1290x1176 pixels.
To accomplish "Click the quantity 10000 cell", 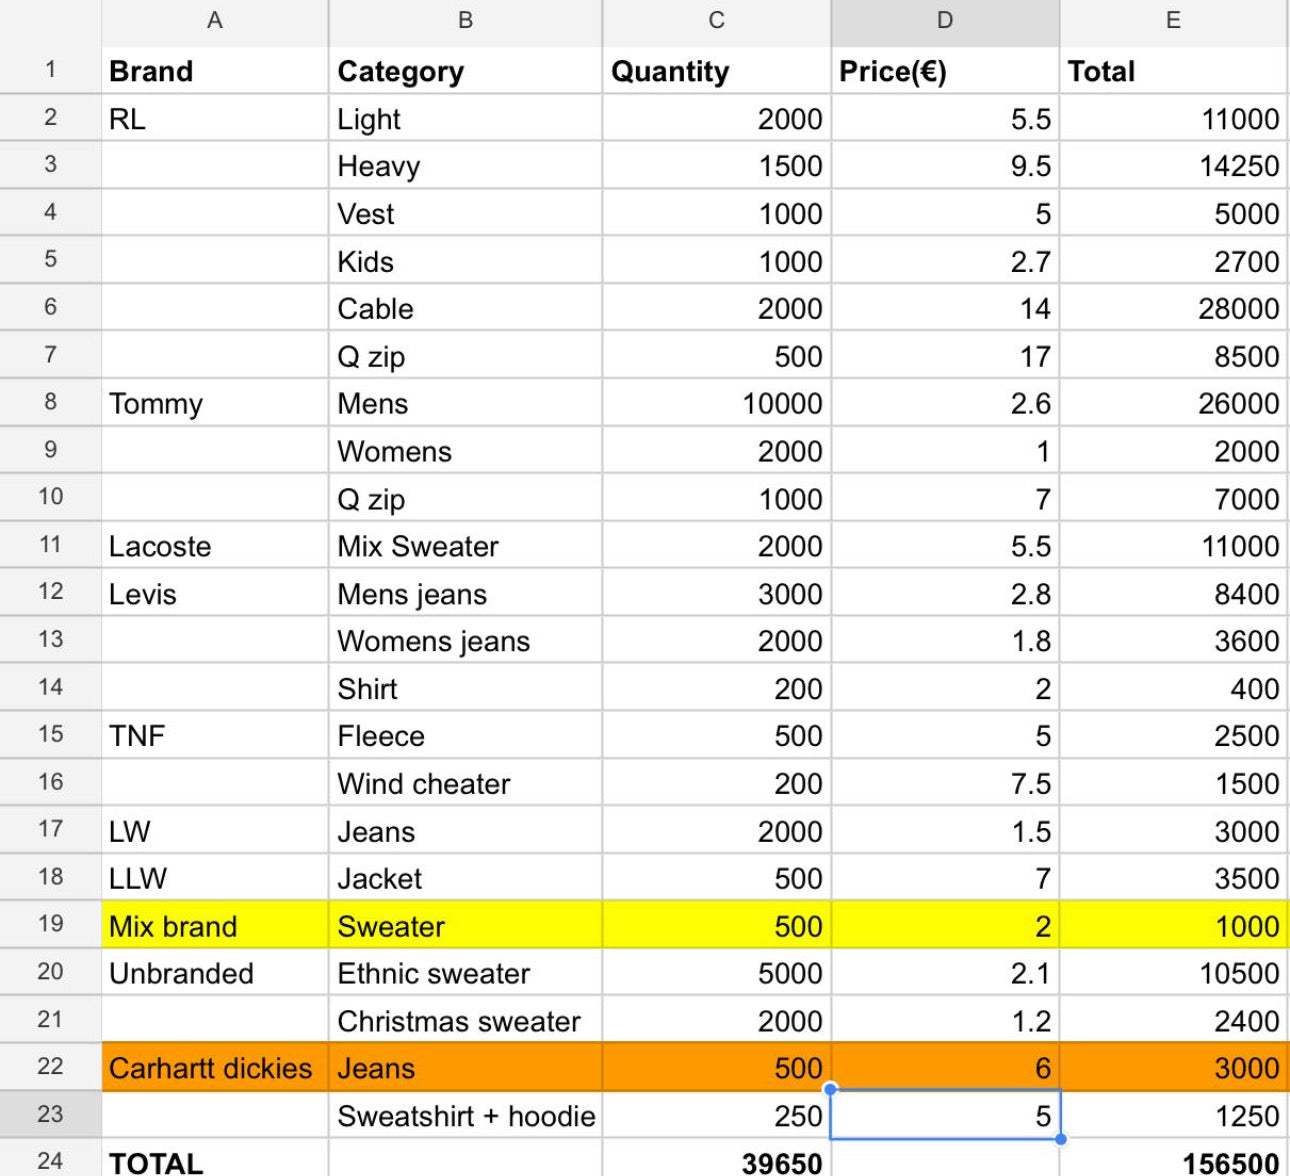I will [716, 404].
